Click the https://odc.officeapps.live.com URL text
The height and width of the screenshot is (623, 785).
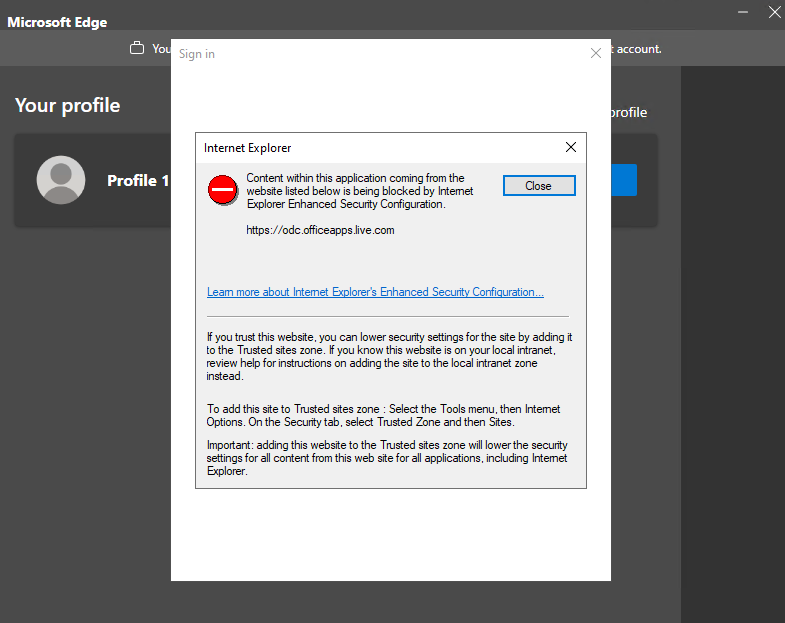(320, 230)
